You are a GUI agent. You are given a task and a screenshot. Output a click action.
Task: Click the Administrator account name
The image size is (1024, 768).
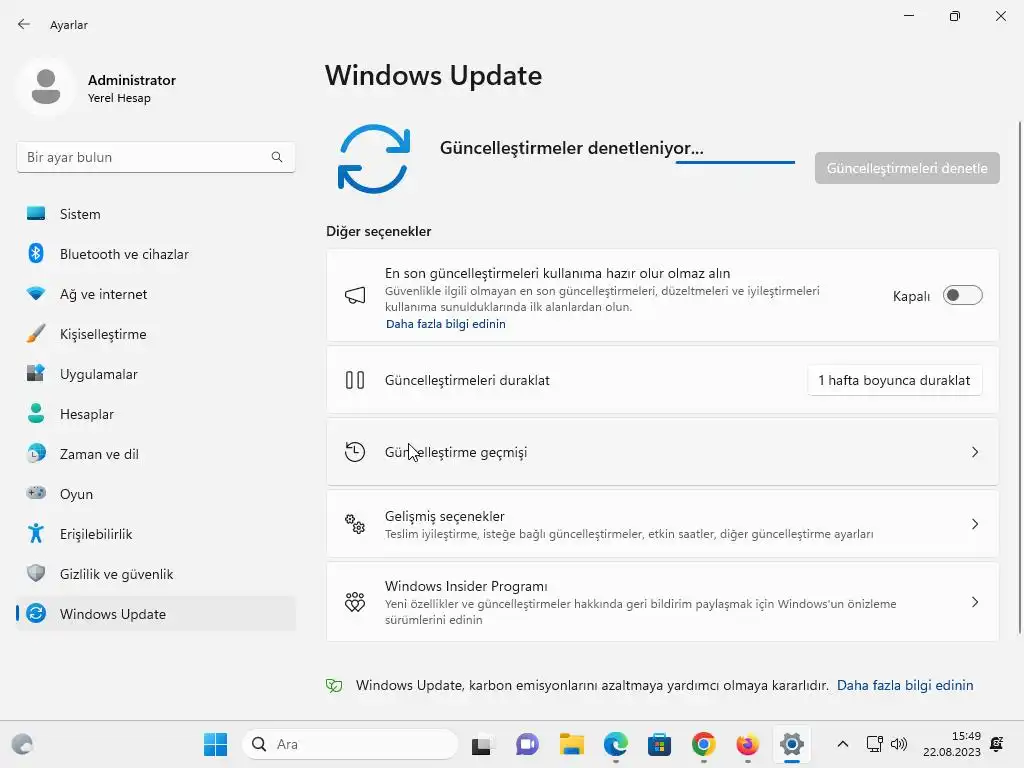coord(132,80)
